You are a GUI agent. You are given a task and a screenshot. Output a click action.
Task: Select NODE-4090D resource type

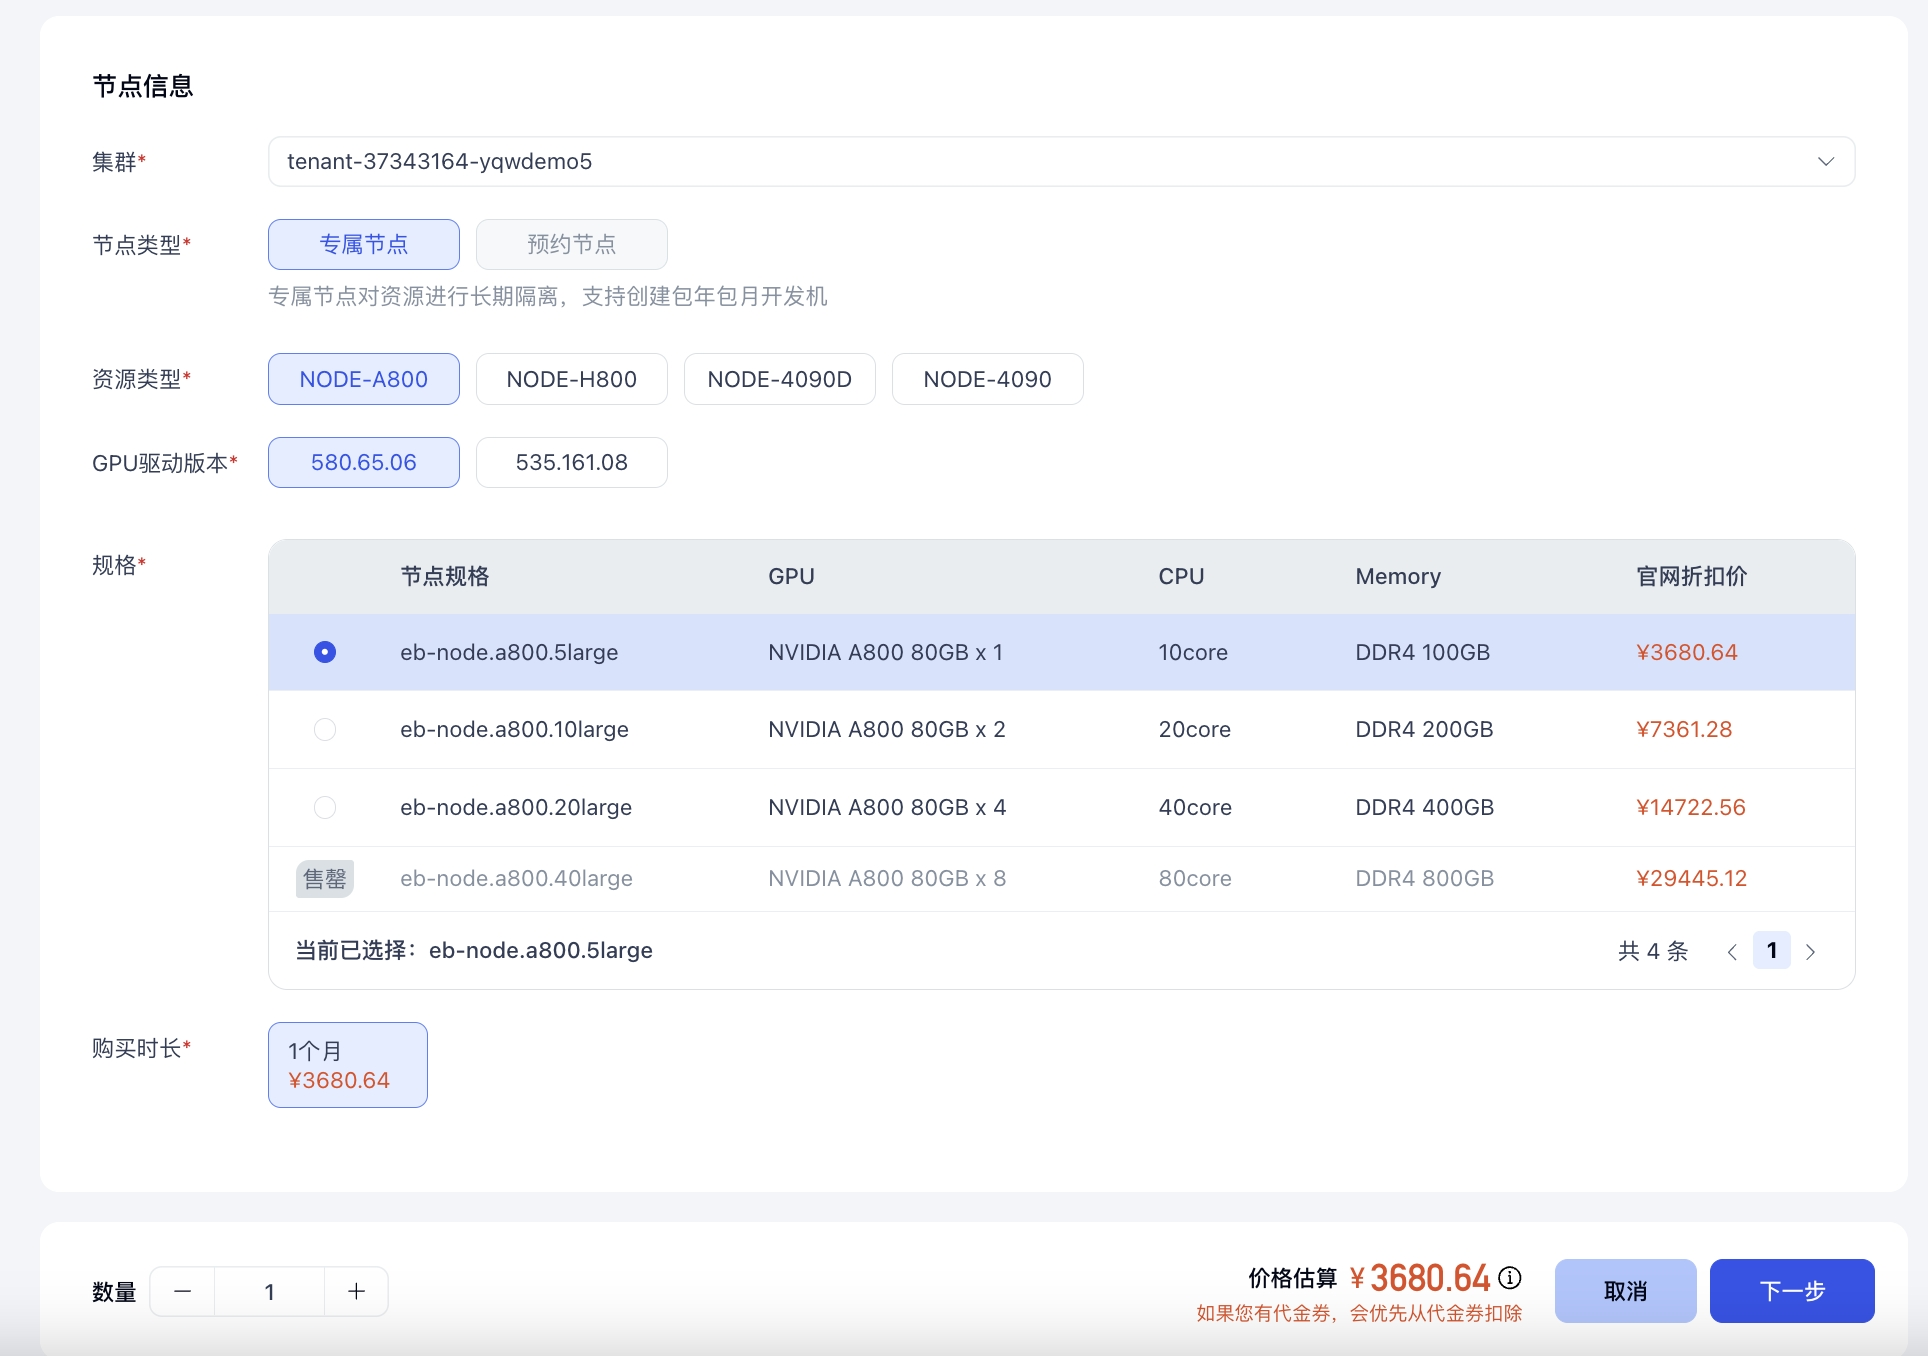pyautogui.click(x=779, y=379)
